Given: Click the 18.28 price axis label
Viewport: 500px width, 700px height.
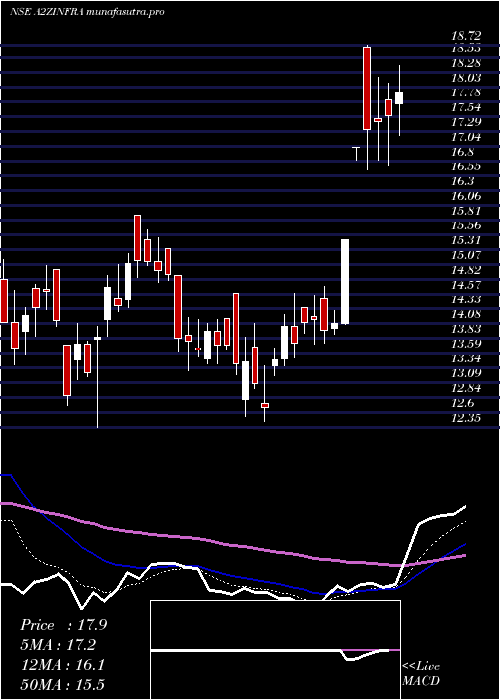Looking at the screenshot, I should click(x=466, y=64).
